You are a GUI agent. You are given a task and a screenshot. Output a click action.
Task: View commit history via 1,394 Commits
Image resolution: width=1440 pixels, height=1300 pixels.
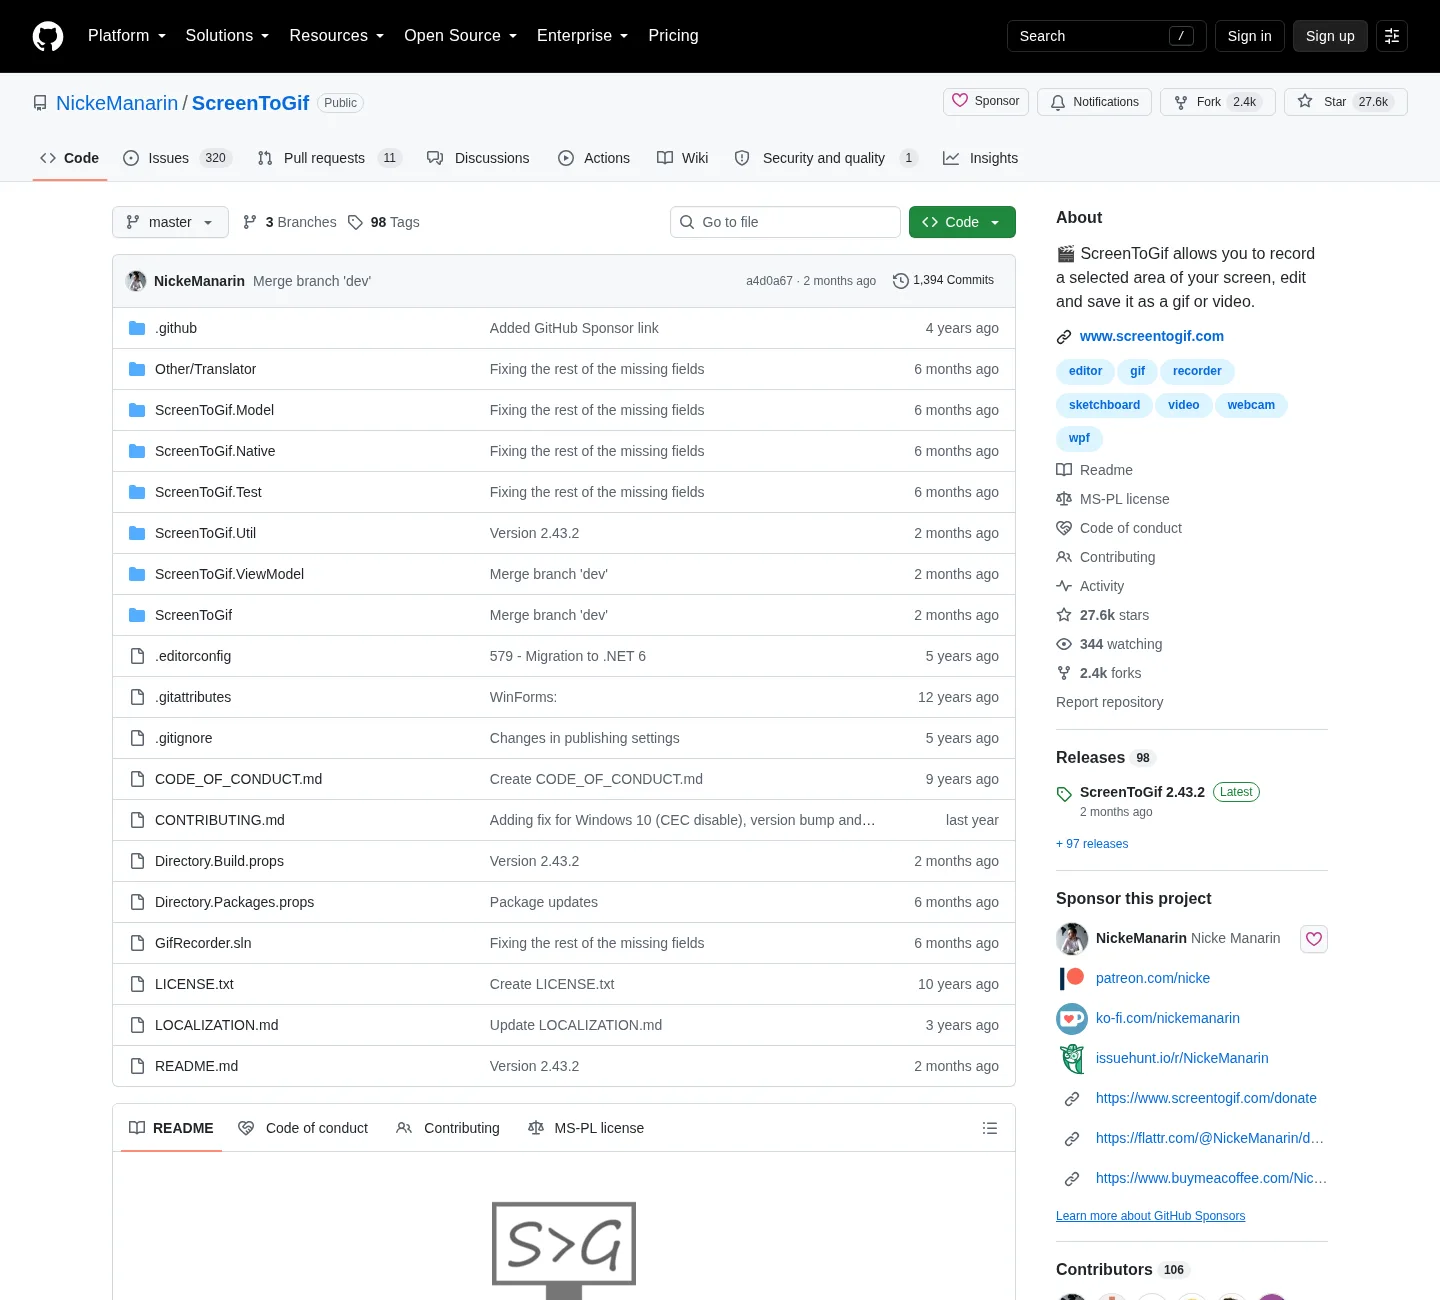943,280
